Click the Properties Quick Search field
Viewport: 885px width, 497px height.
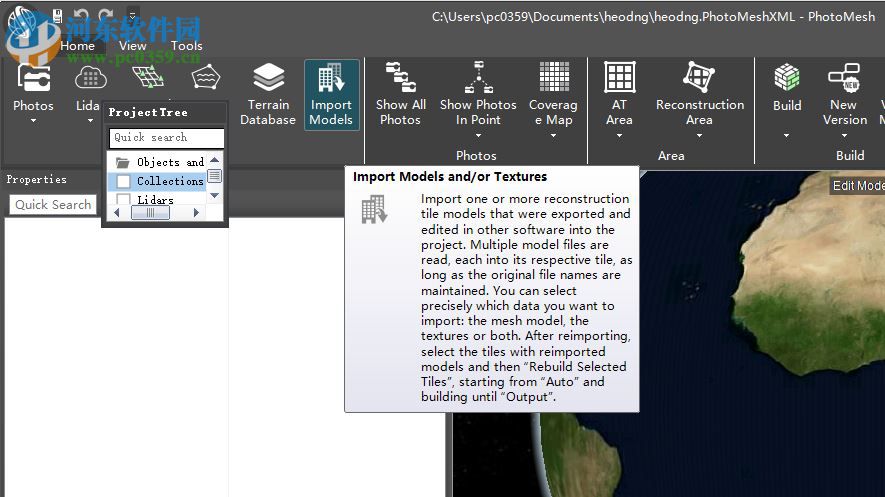[x=53, y=204]
